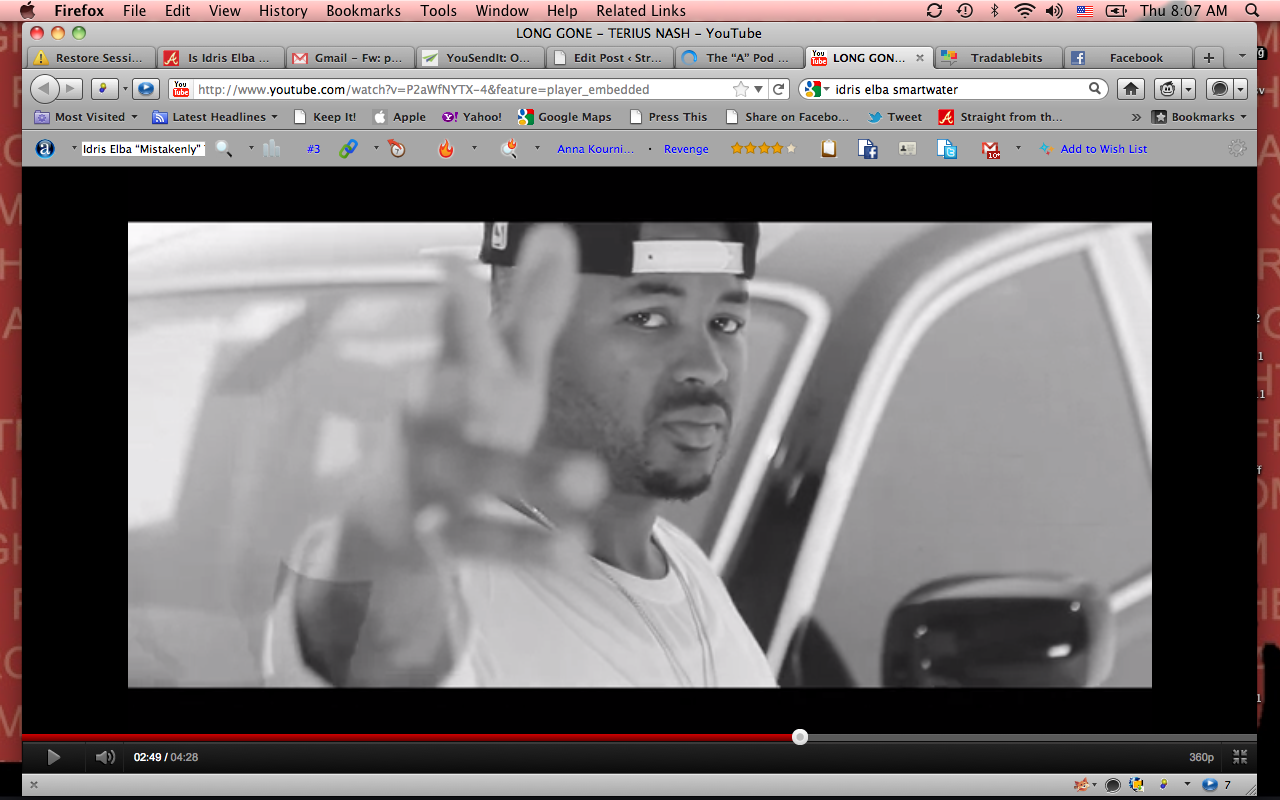Expand the Most Visited bookmarks dropdown
Image resolution: width=1280 pixels, height=800 pixels.
[86, 117]
